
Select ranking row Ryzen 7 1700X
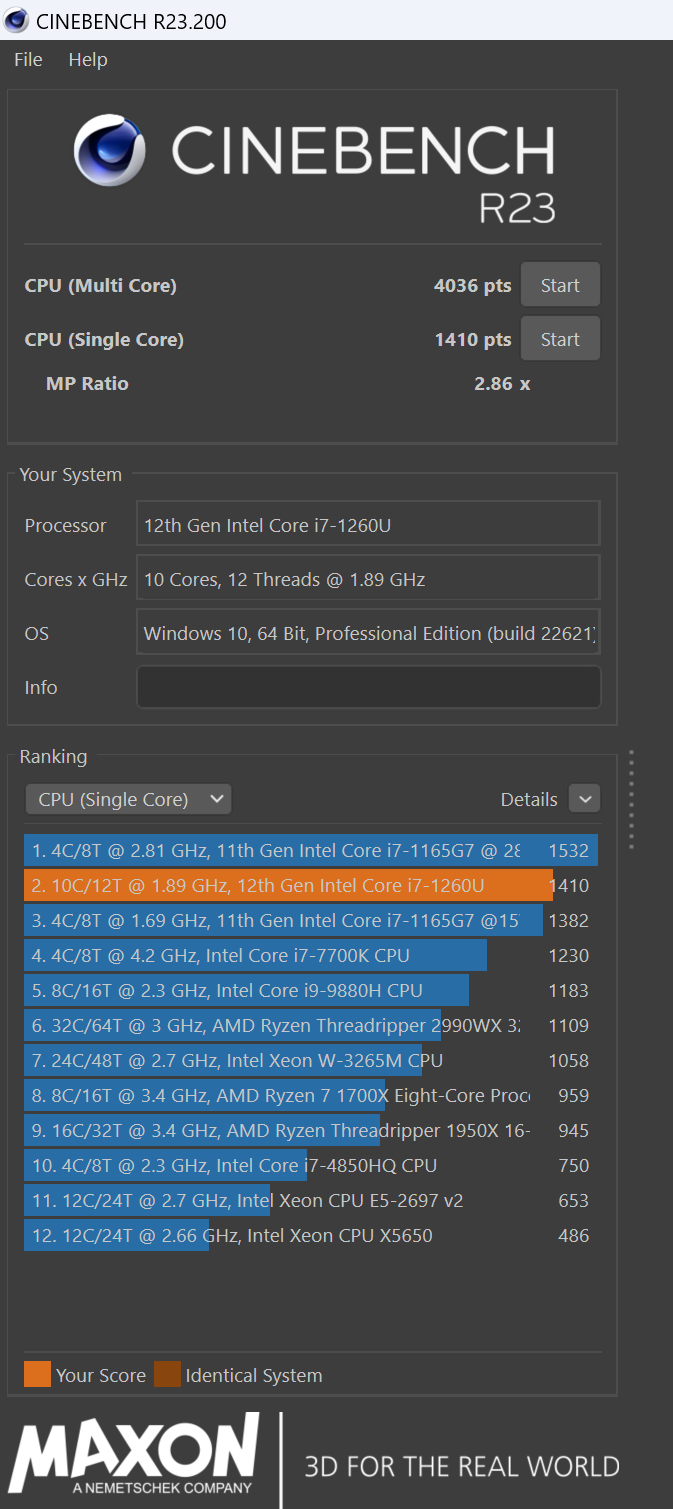tap(311, 1095)
